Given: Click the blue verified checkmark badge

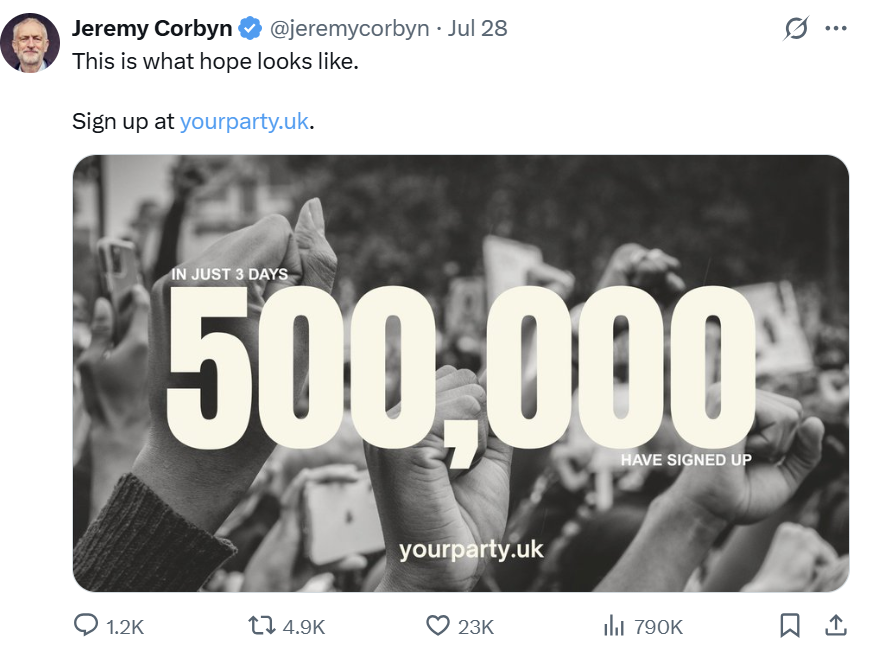Looking at the screenshot, I should click(251, 29).
